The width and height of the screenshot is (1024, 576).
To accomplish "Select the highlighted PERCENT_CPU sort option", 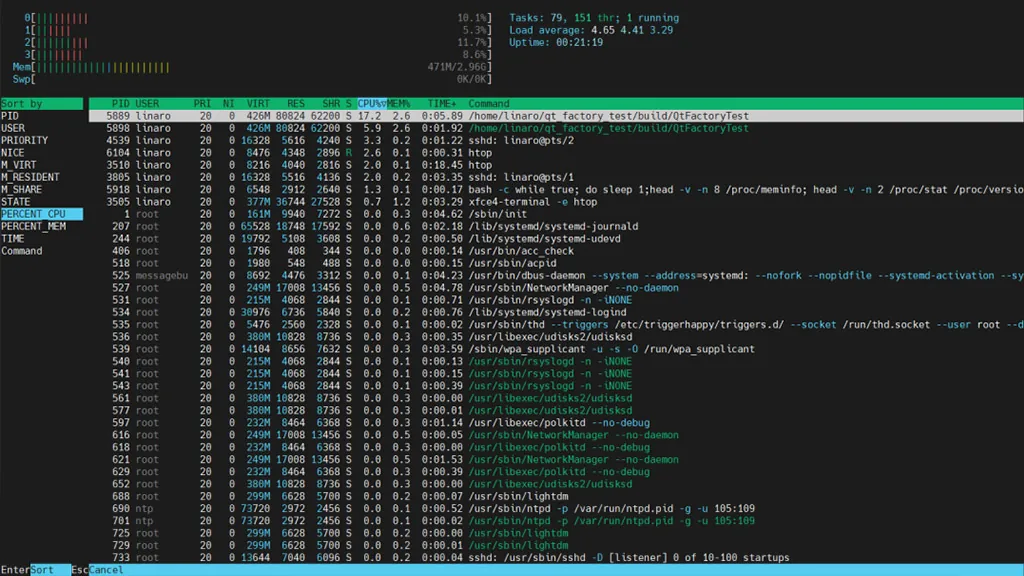I will 42,214.
